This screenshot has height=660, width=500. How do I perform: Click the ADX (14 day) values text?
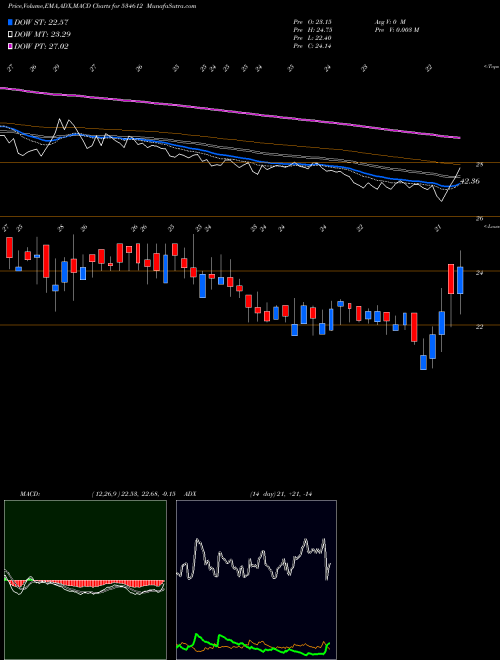(281, 494)
